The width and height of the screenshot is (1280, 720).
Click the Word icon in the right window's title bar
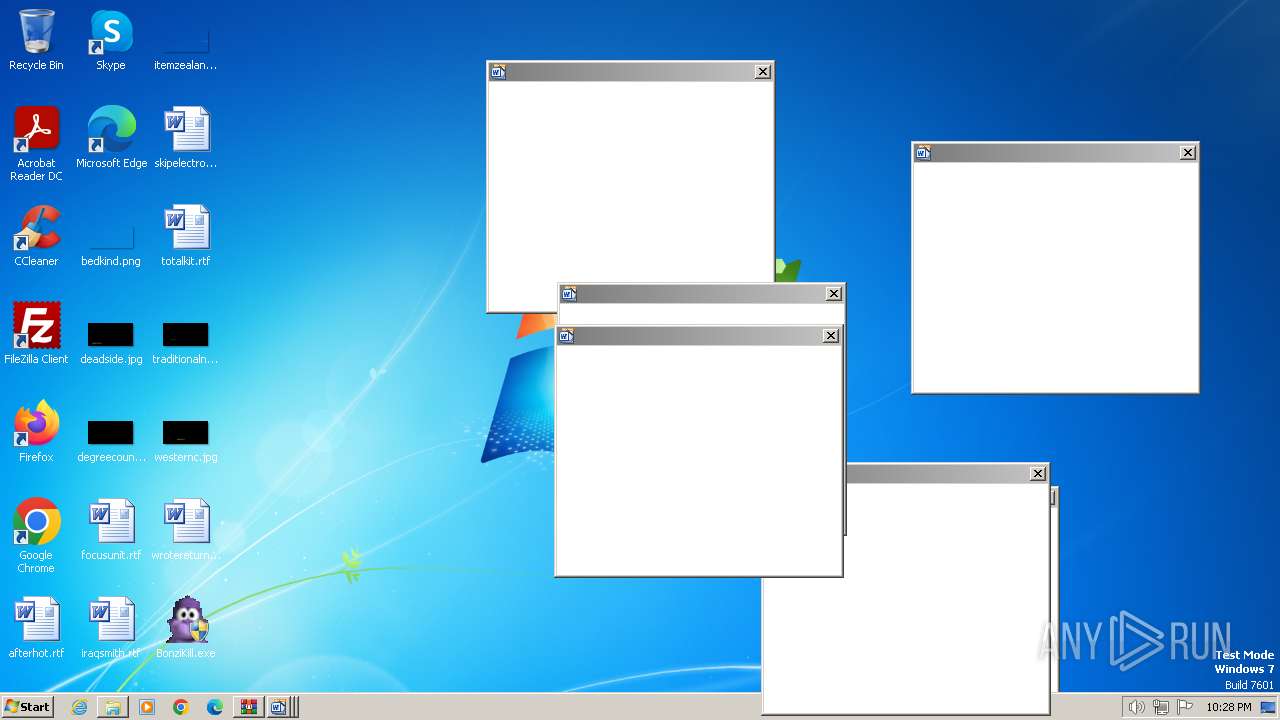(923, 152)
